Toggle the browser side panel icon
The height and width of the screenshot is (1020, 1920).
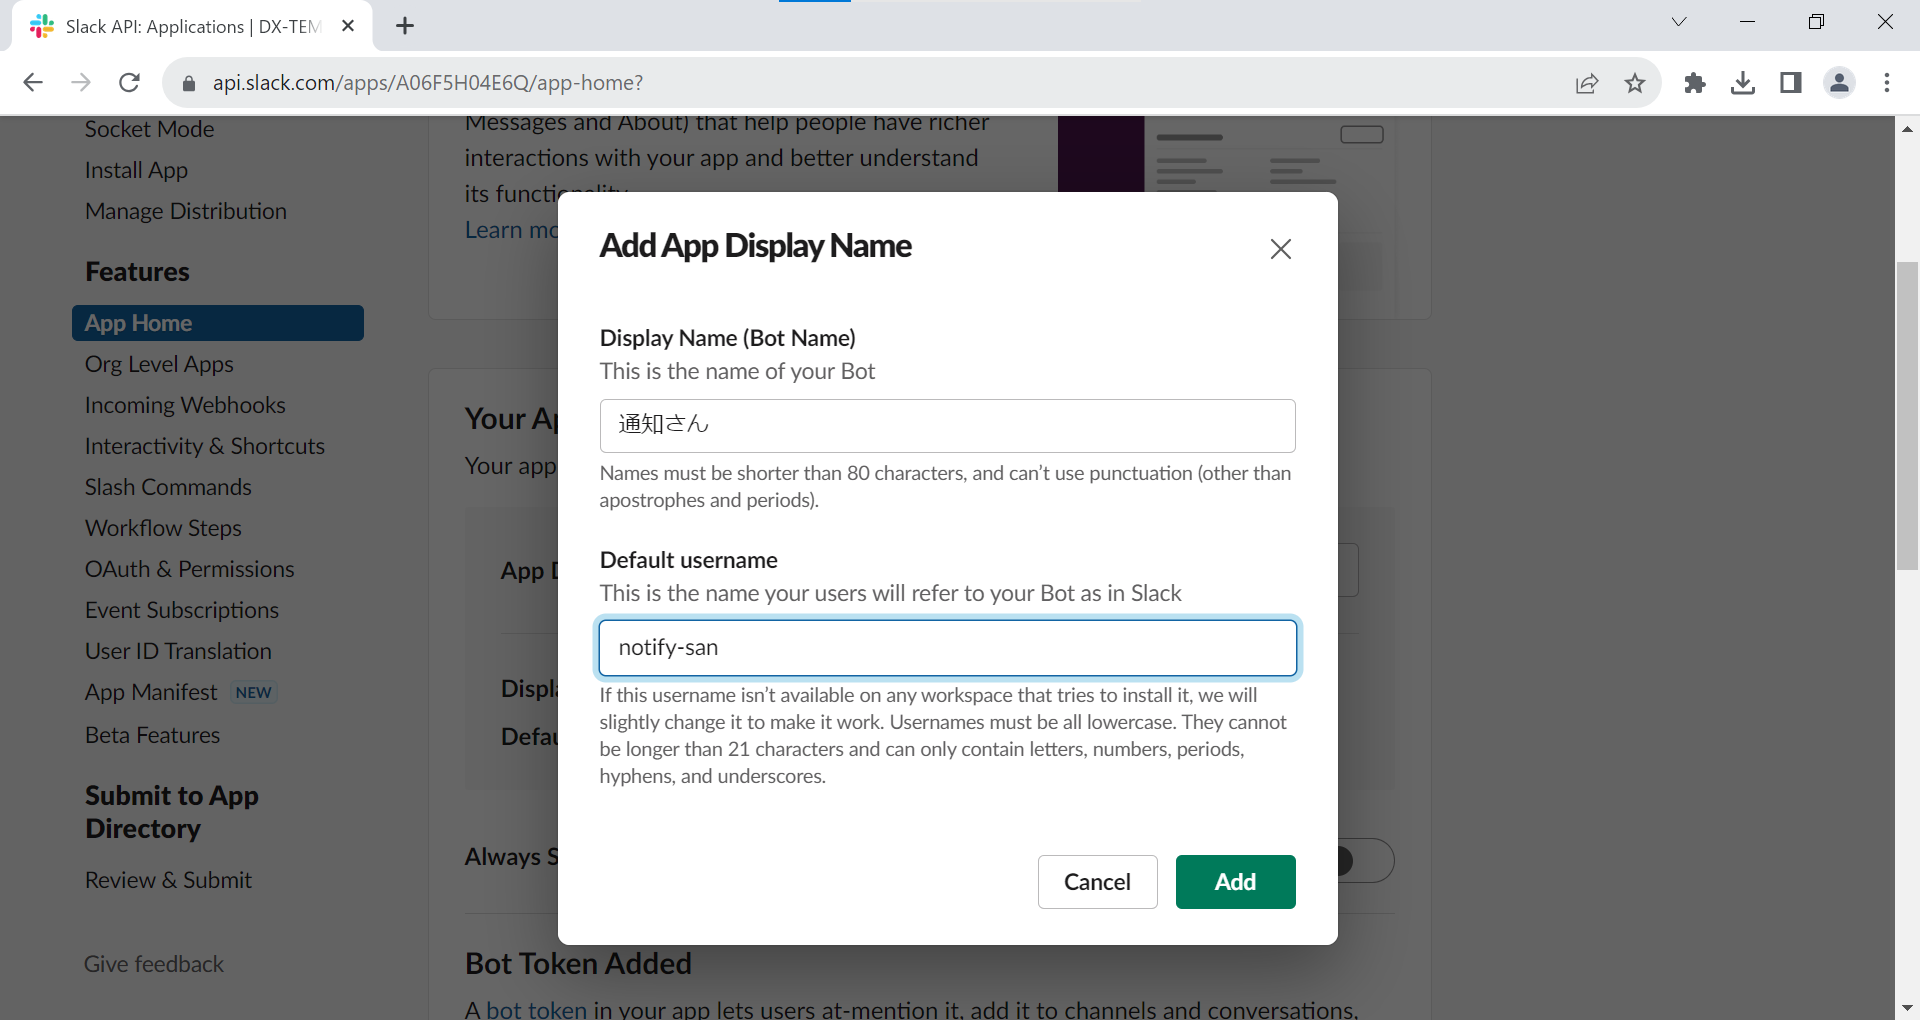coord(1790,83)
